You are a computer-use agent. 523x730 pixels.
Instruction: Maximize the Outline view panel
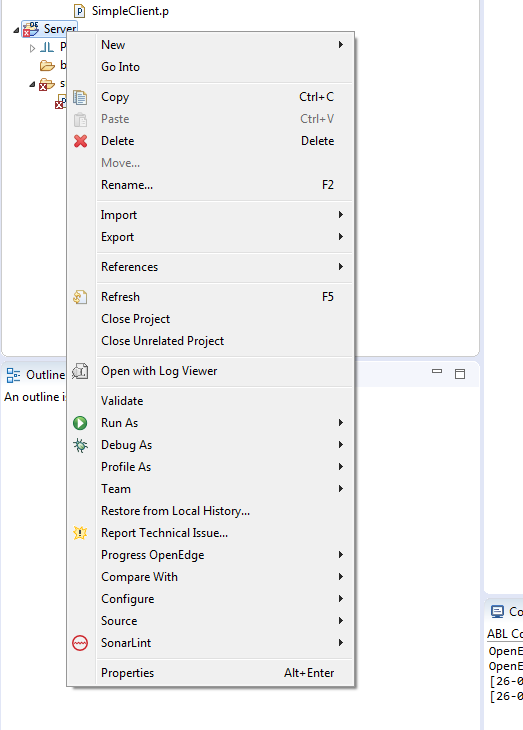[x=460, y=374]
